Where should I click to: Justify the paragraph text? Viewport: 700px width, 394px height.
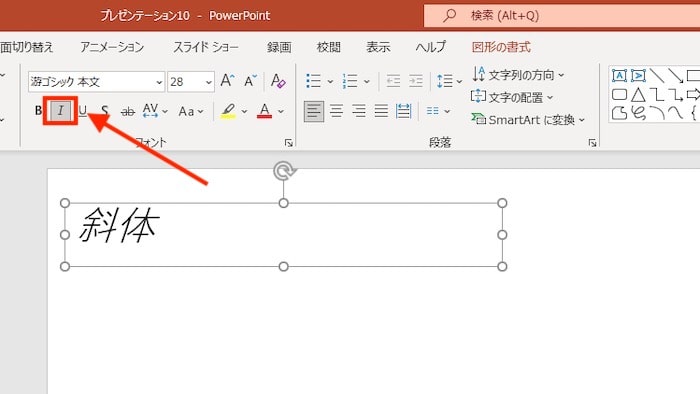381,111
